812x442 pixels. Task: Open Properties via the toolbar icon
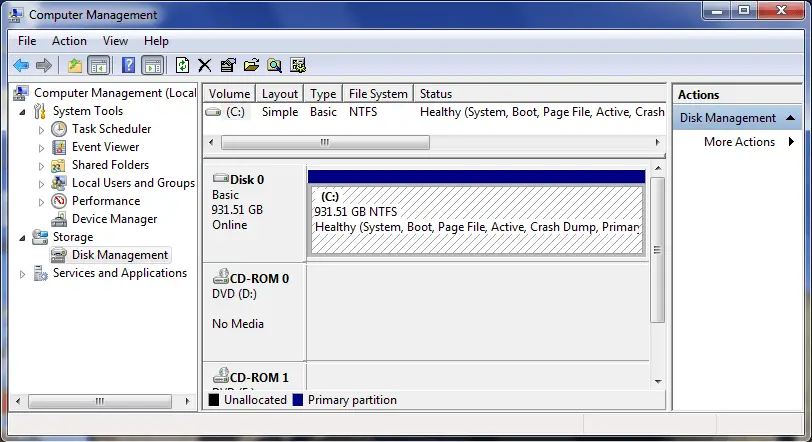(227, 65)
